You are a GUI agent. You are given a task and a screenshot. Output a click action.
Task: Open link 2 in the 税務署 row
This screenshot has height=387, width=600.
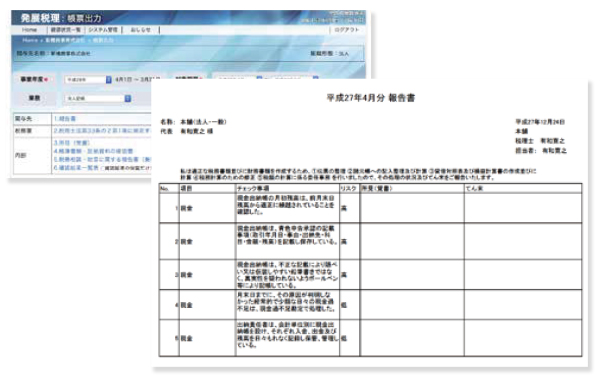(102, 131)
